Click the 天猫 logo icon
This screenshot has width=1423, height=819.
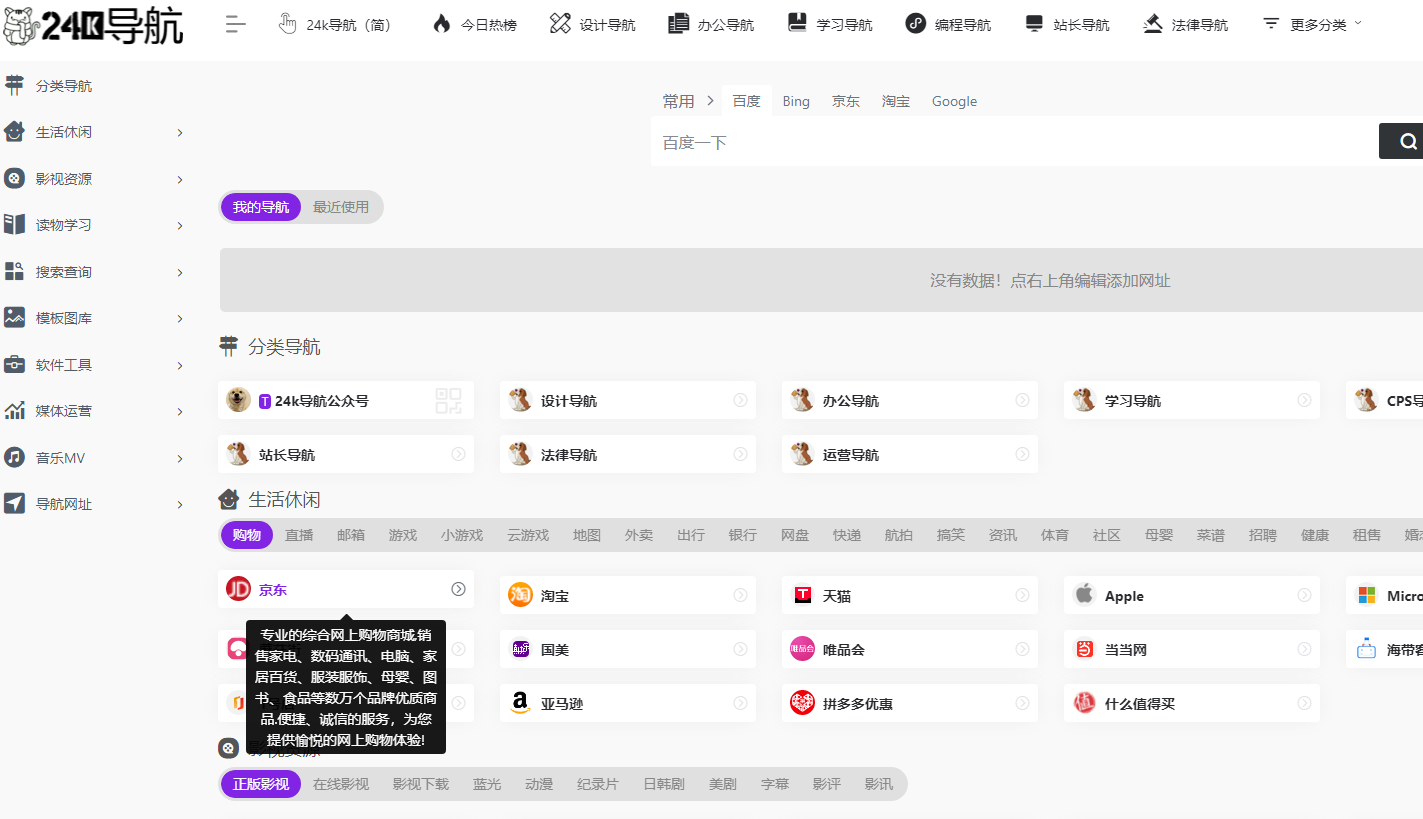pos(802,595)
